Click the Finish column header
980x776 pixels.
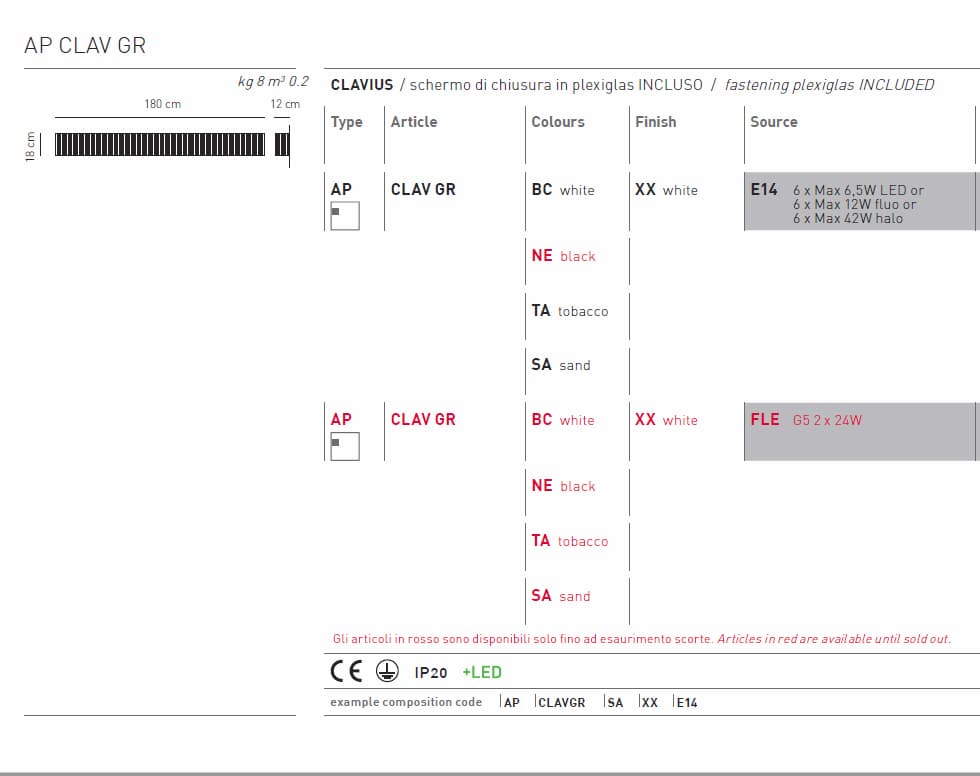click(x=655, y=122)
